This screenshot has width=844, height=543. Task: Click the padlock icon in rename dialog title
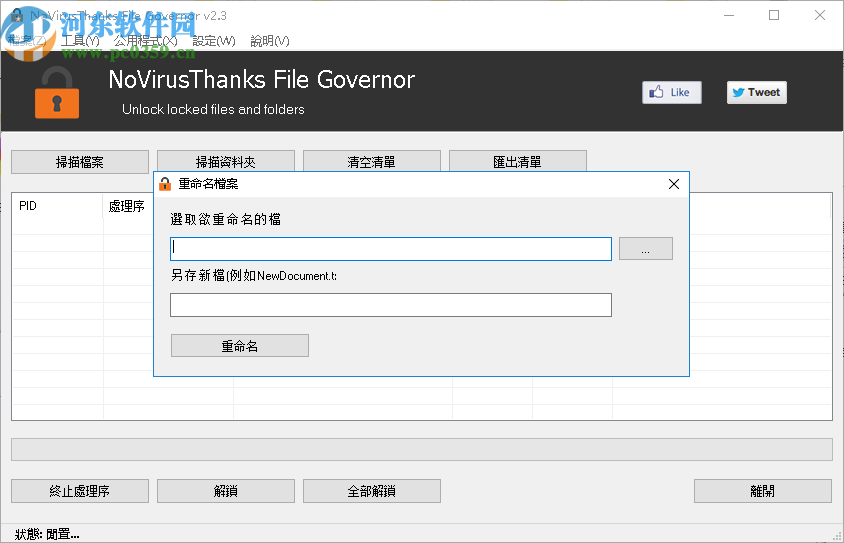[165, 184]
